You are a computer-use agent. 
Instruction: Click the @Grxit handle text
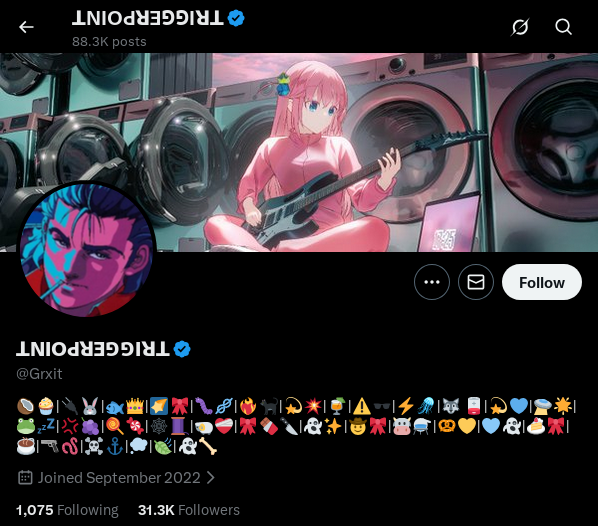(39, 374)
